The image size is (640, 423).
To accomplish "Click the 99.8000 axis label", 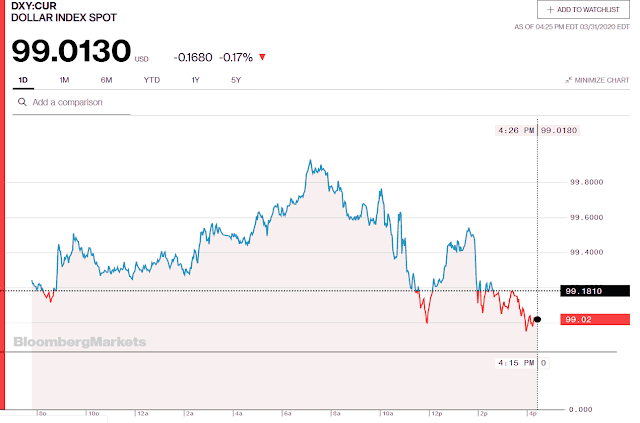I will pyautogui.click(x=587, y=182).
